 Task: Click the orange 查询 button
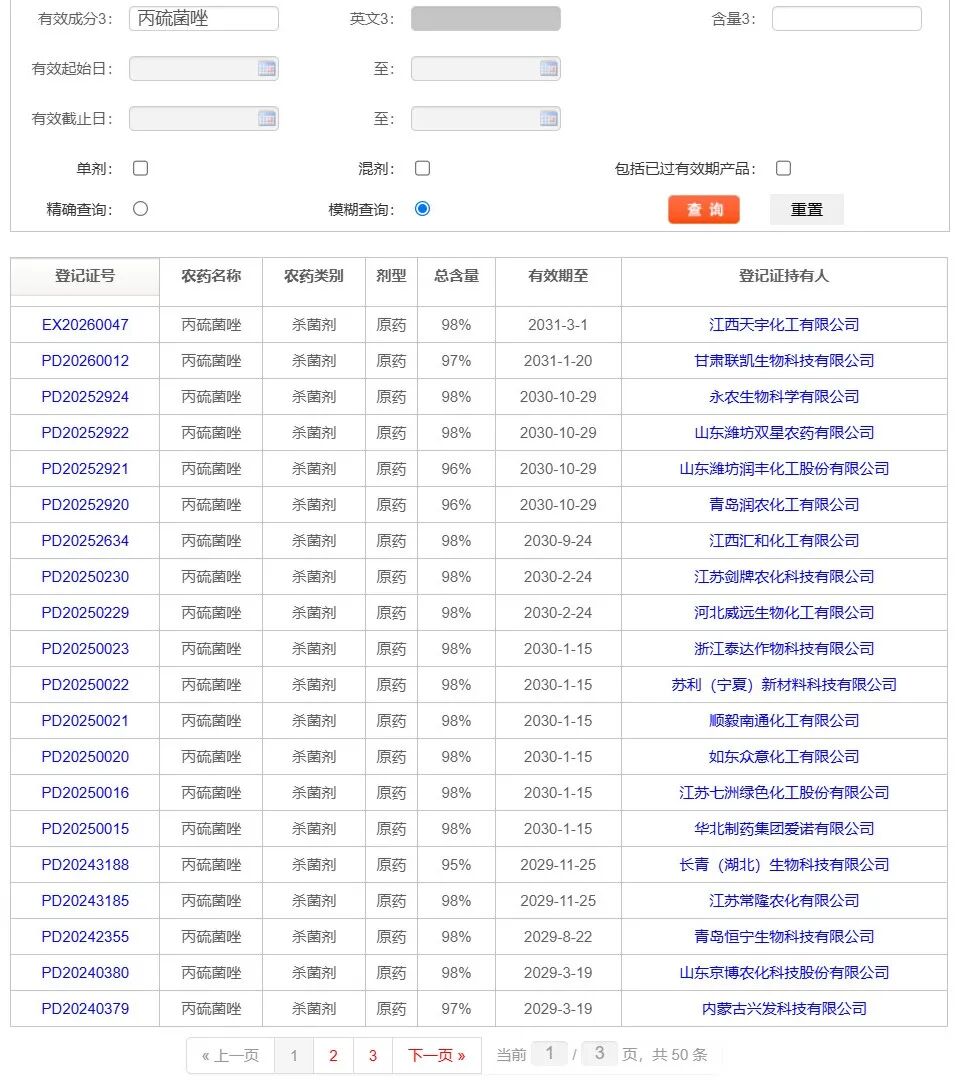coord(704,210)
